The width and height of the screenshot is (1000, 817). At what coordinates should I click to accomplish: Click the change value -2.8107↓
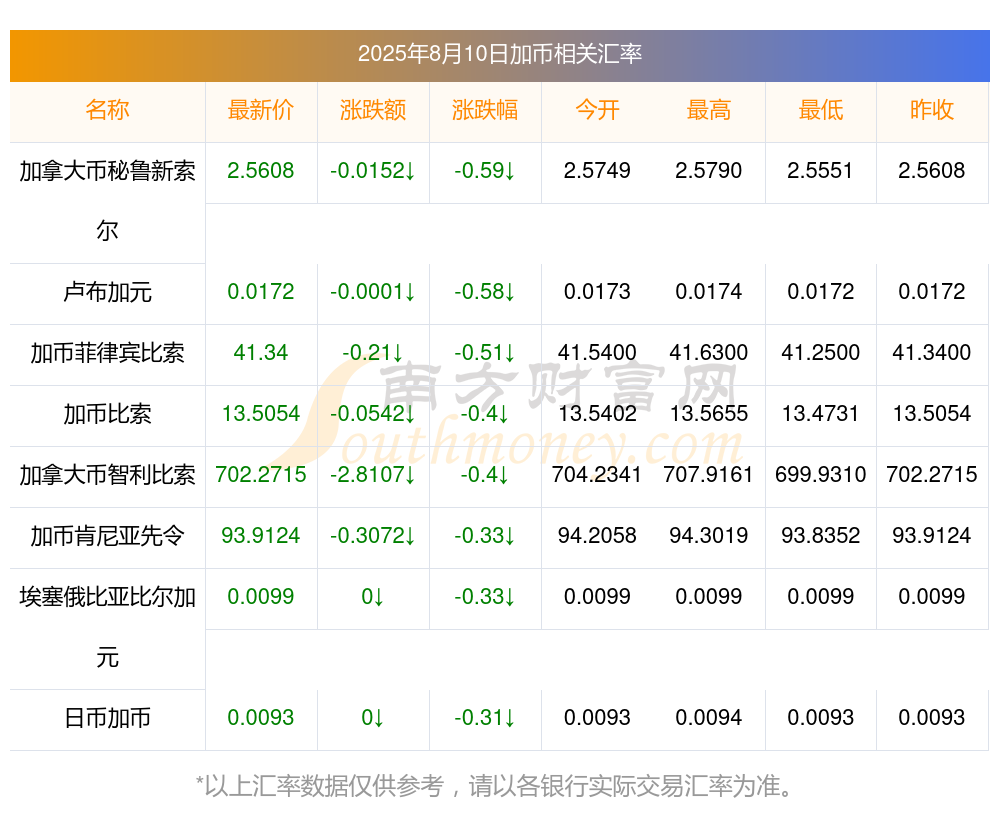point(373,475)
